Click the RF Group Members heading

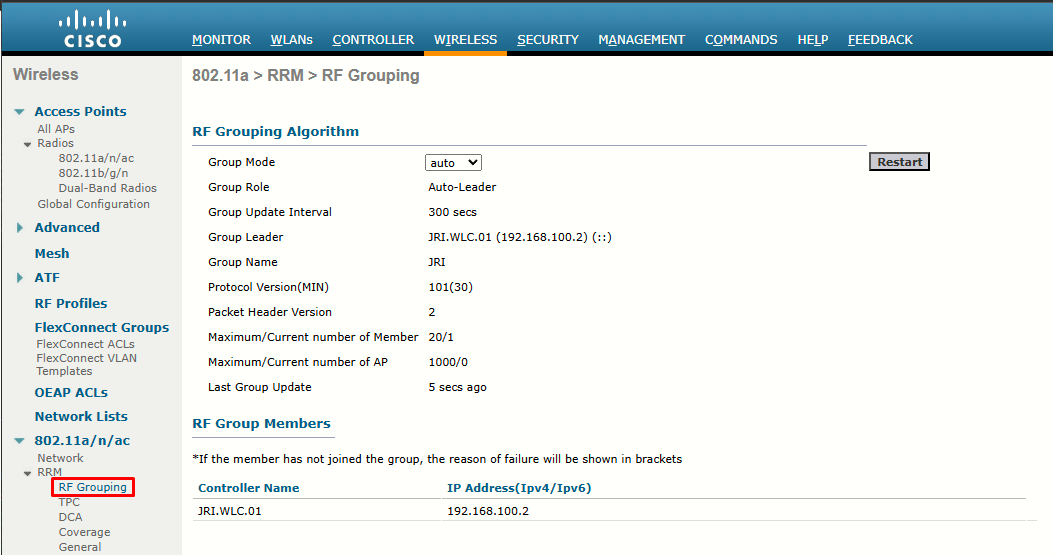pyautogui.click(x=261, y=424)
